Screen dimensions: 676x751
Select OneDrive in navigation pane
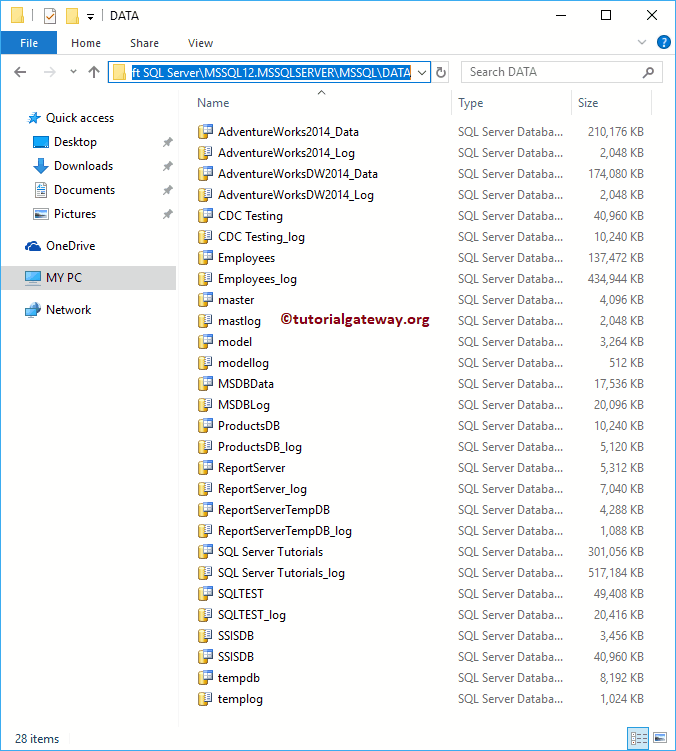point(70,246)
